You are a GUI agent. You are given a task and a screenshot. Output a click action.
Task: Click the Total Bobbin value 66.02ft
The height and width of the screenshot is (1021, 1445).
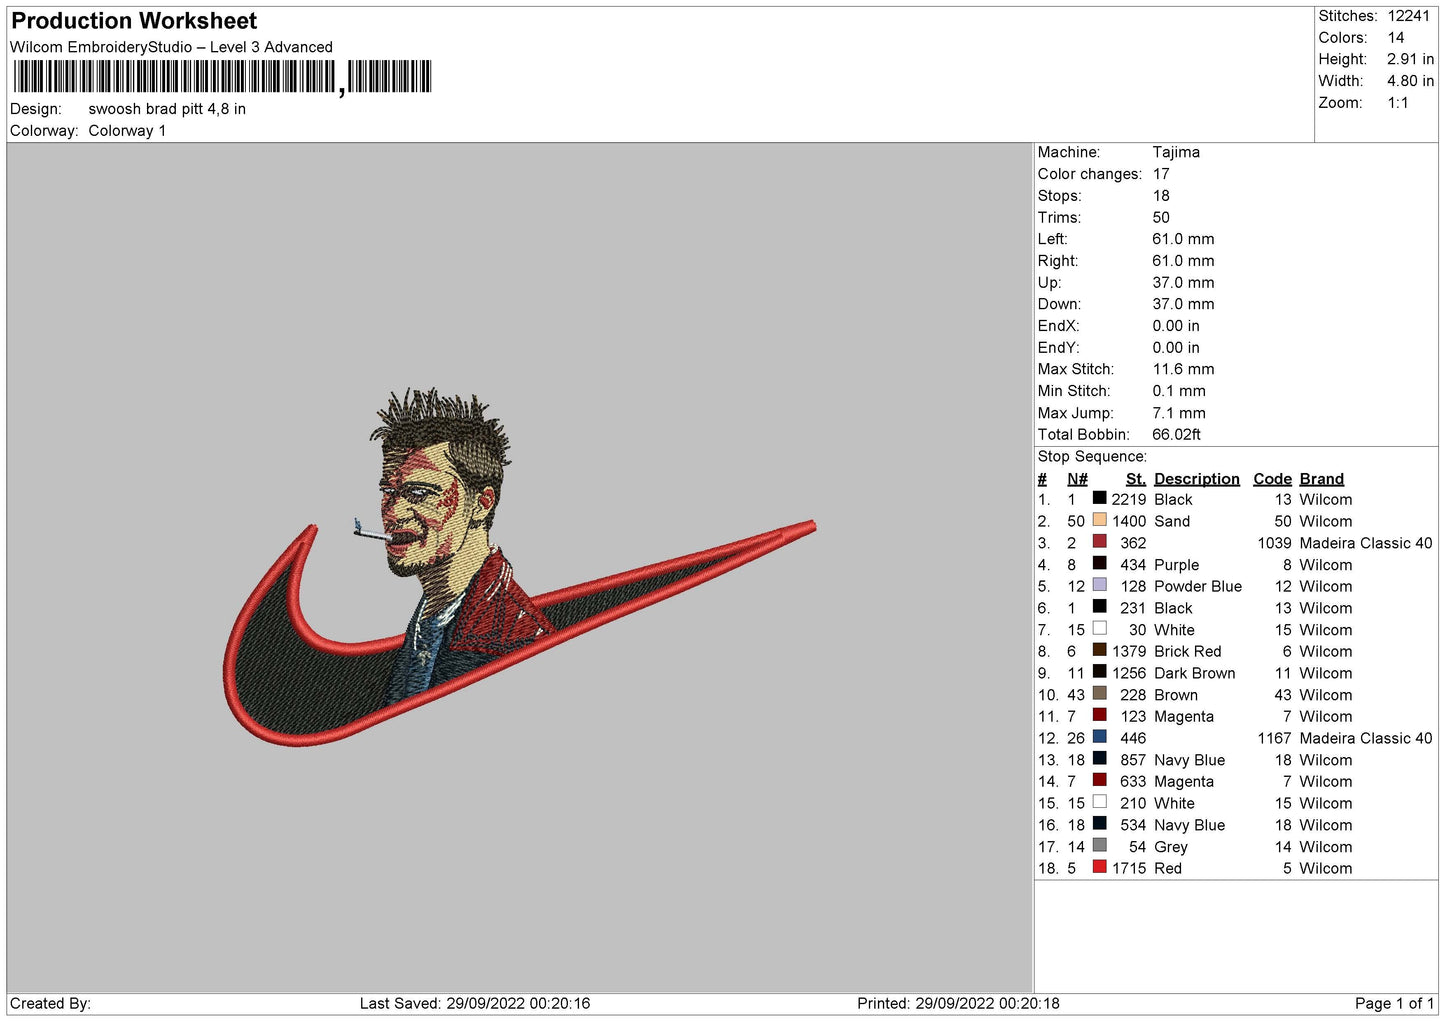[x=1176, y=434]
